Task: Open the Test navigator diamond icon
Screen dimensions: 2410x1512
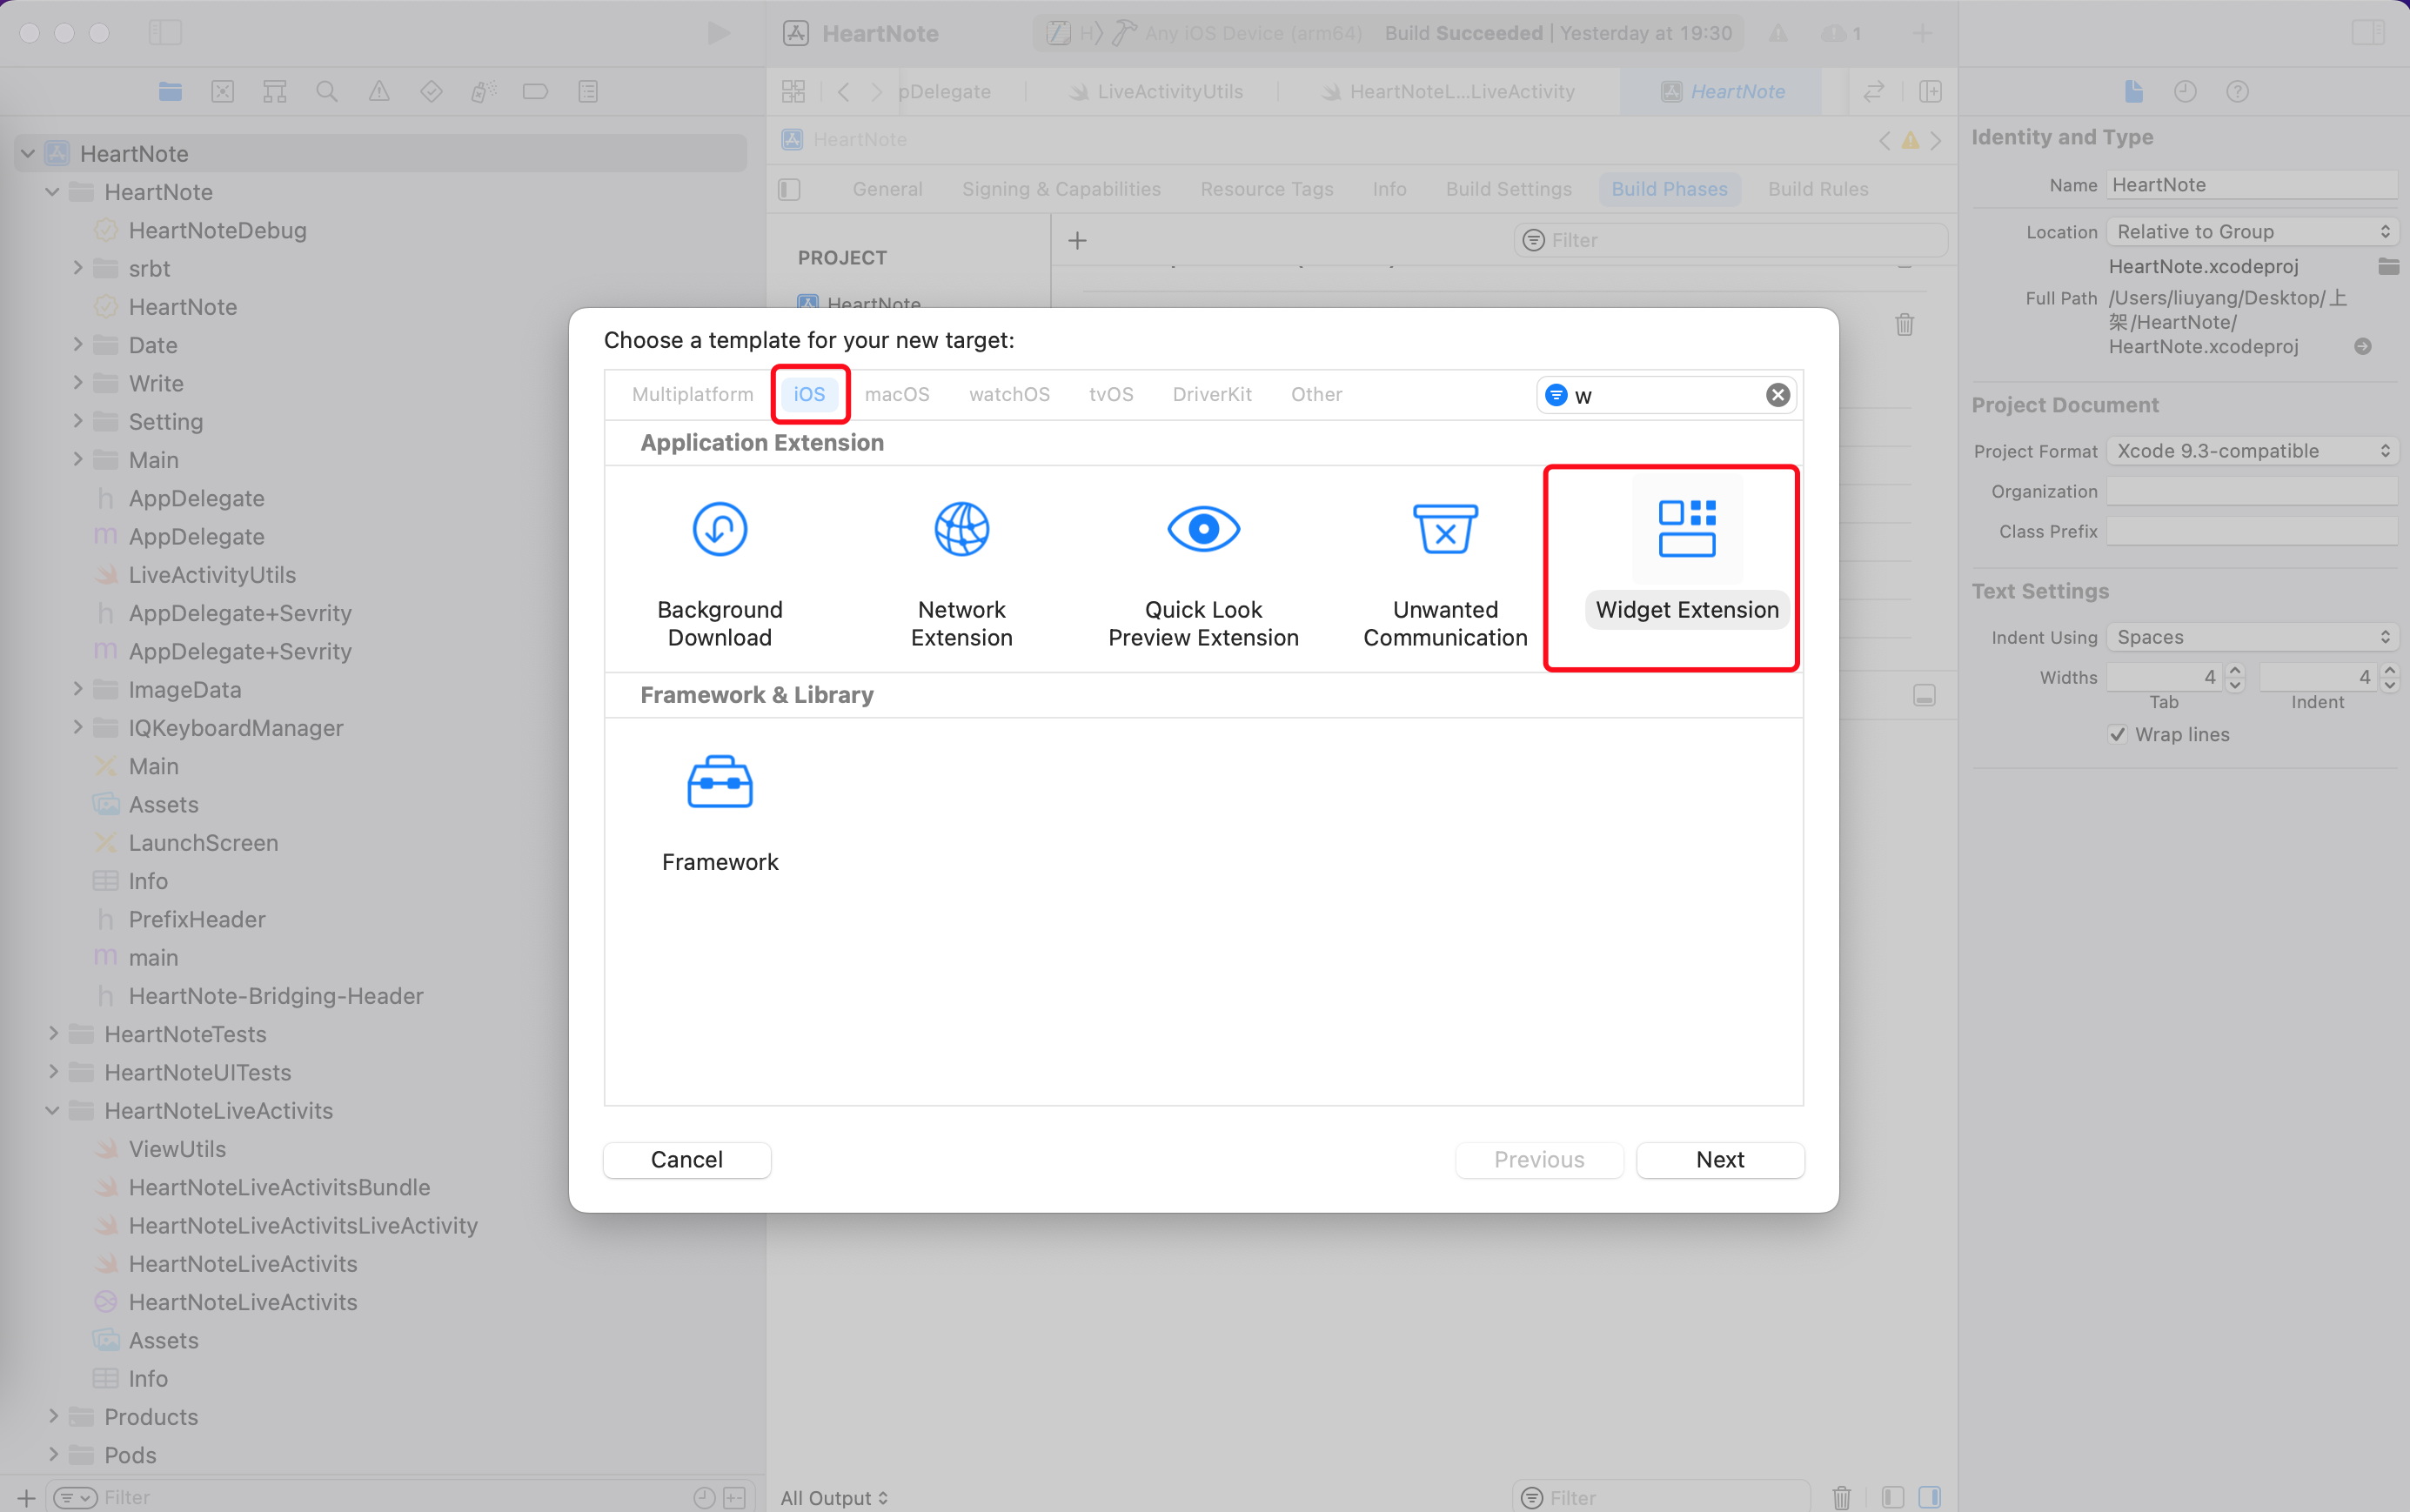Action: pyautogui.click(x=431, y=92)
